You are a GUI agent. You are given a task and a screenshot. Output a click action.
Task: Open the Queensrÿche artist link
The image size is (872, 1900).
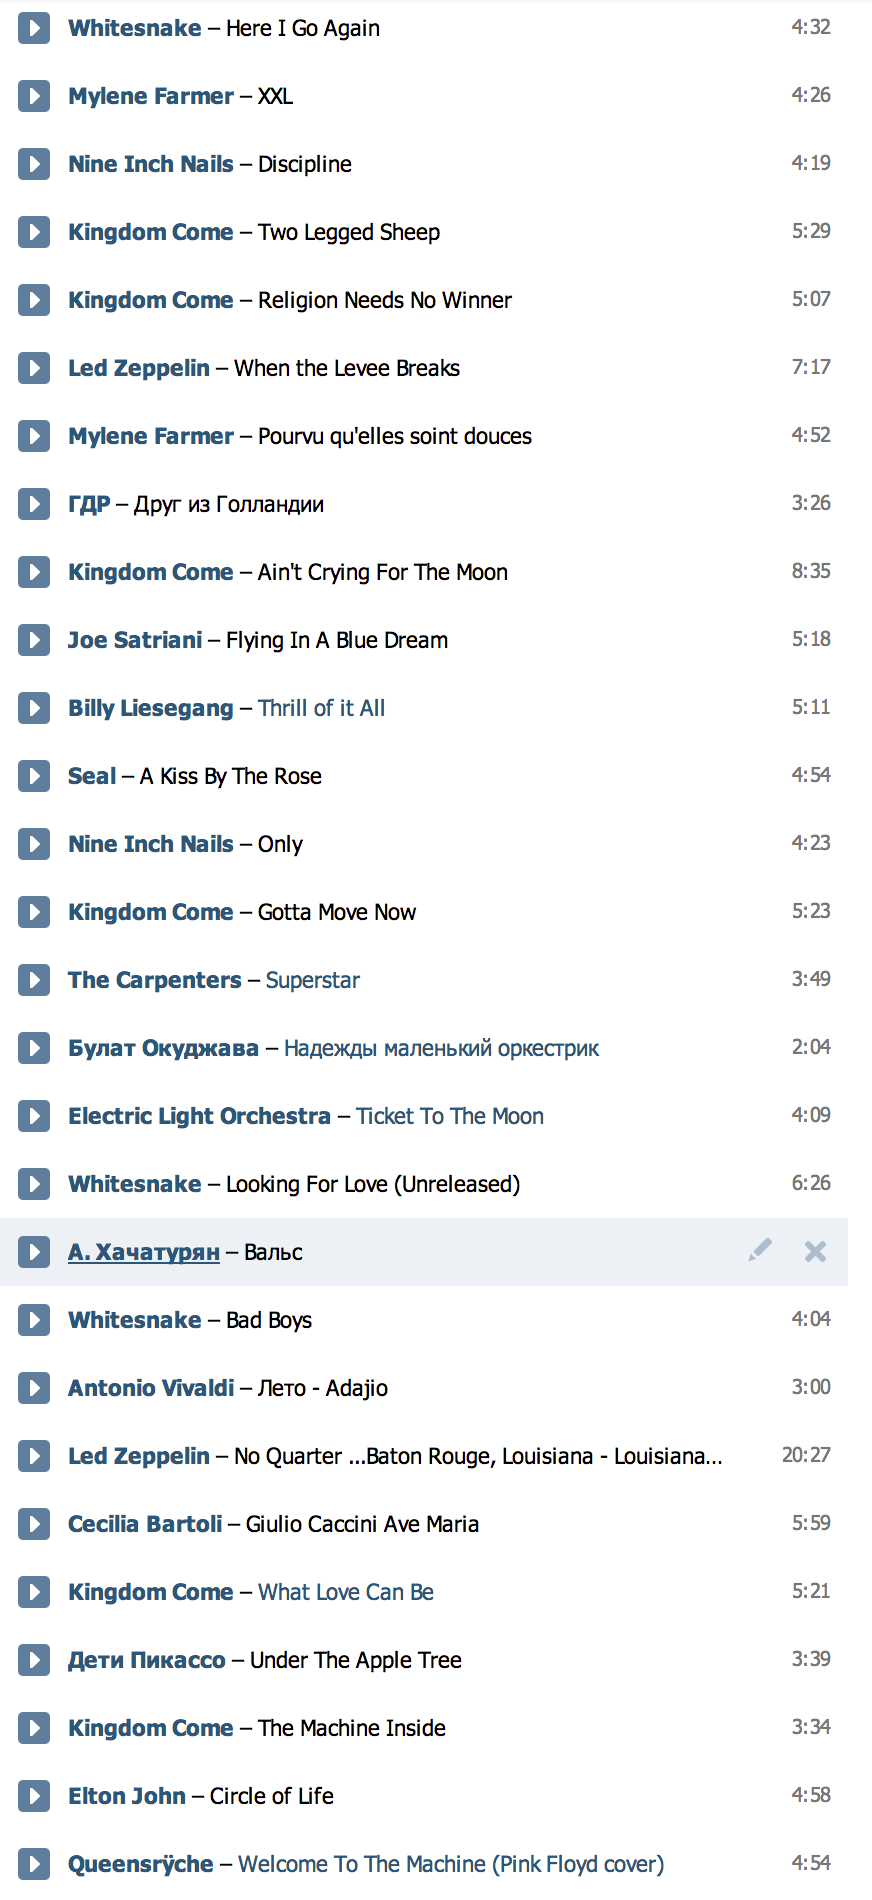click(140, 1864)
